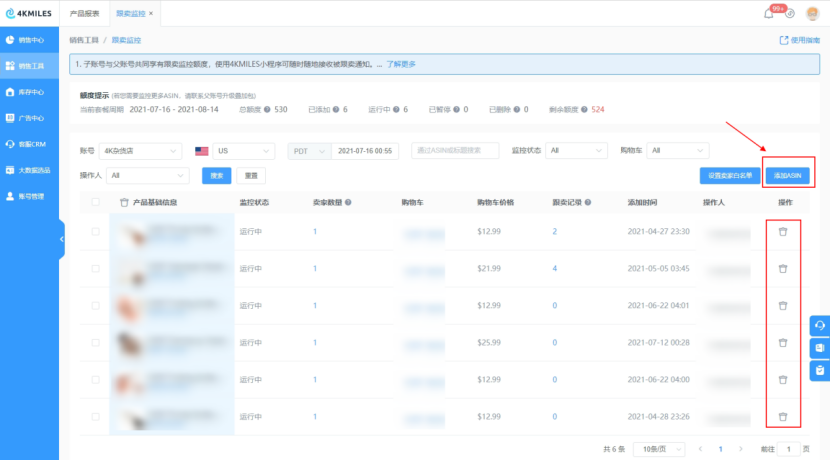Click the ASIN or title search field

455,151
